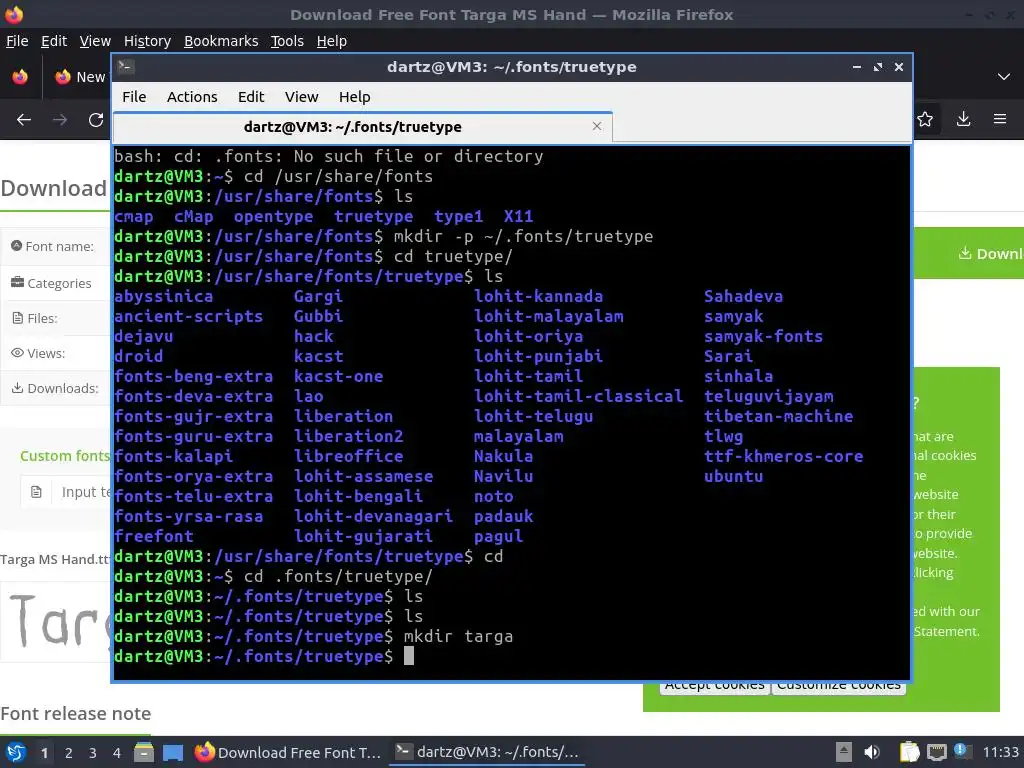
Task: Open the clipboard tray icon
Action: pyautogui.click(x=909, y=752)
